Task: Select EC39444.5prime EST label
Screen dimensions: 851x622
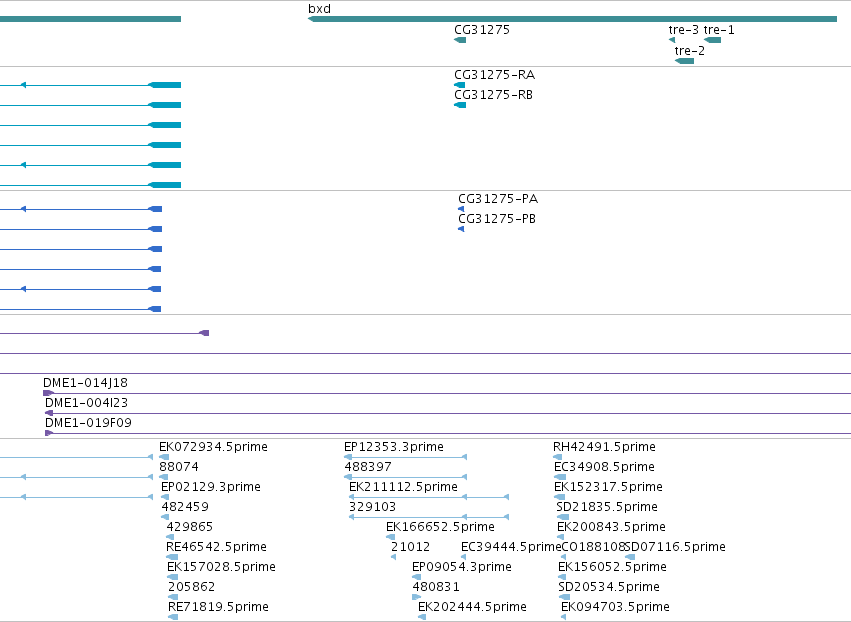Action: coord(511,547)
